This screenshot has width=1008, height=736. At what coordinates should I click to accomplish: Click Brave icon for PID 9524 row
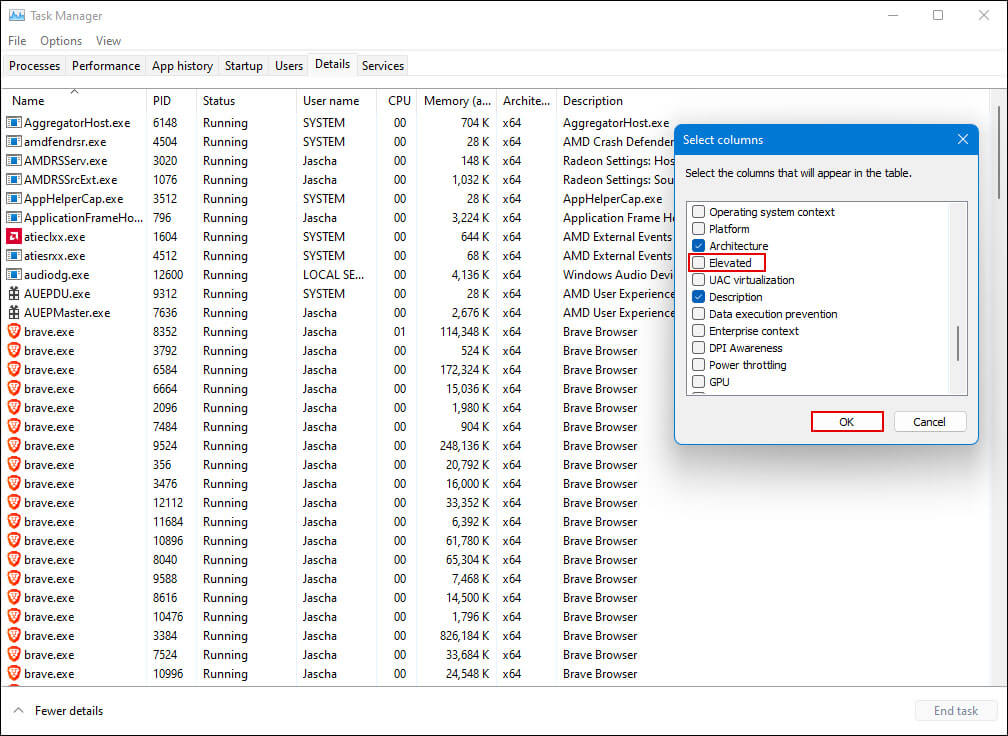pos(14,445)
